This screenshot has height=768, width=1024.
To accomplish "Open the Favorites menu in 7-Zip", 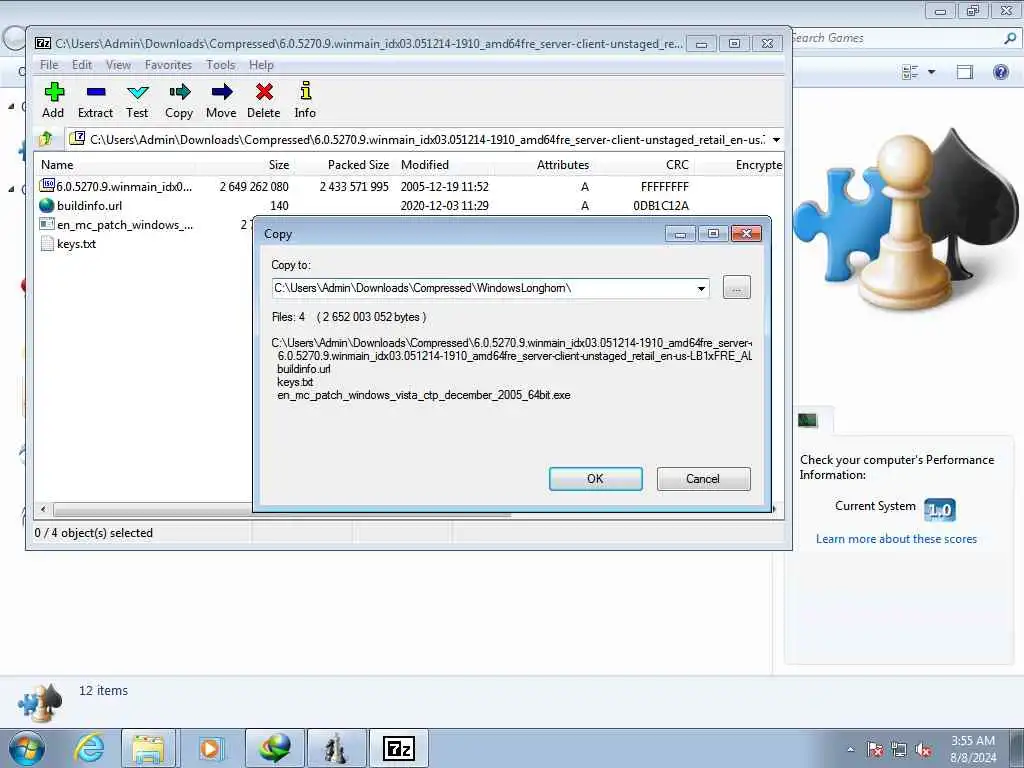I will click(168, 65).
